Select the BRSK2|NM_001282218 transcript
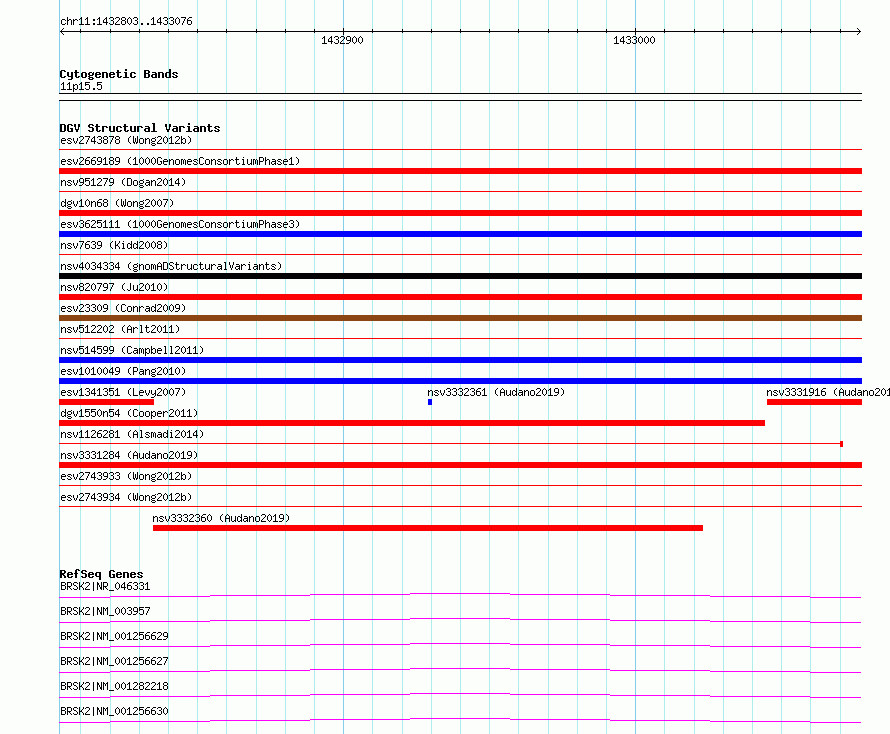This screenshot has height=734, width=890. pos(114,686)
